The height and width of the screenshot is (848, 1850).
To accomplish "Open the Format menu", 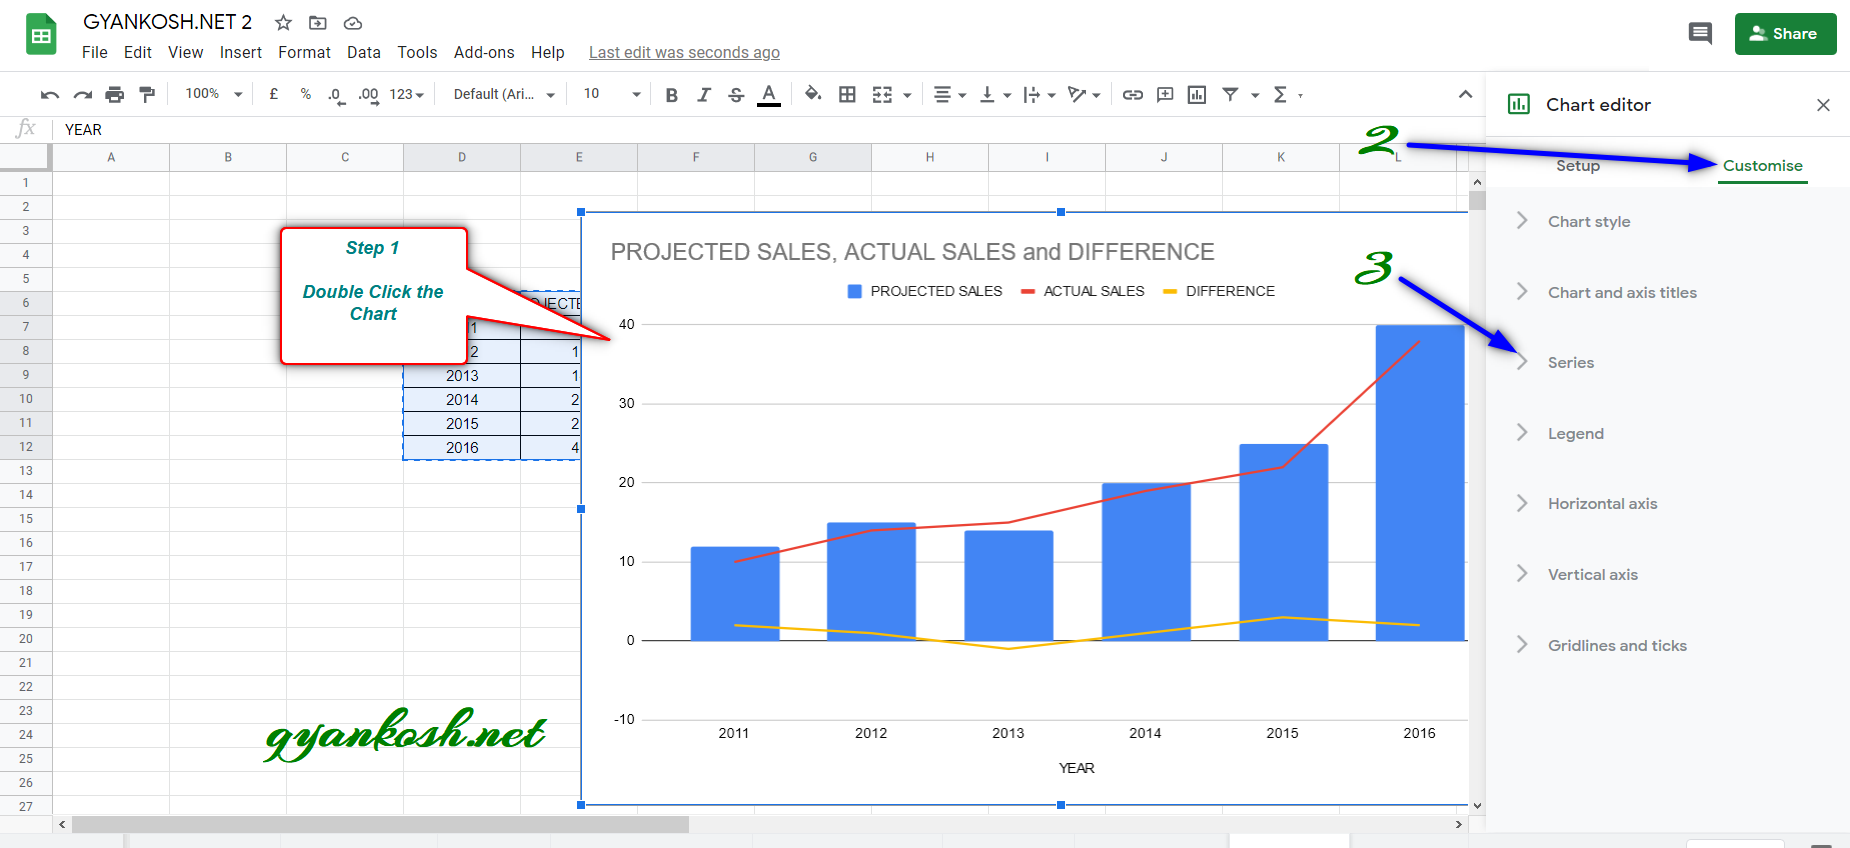I will click(x=304, y=53).
